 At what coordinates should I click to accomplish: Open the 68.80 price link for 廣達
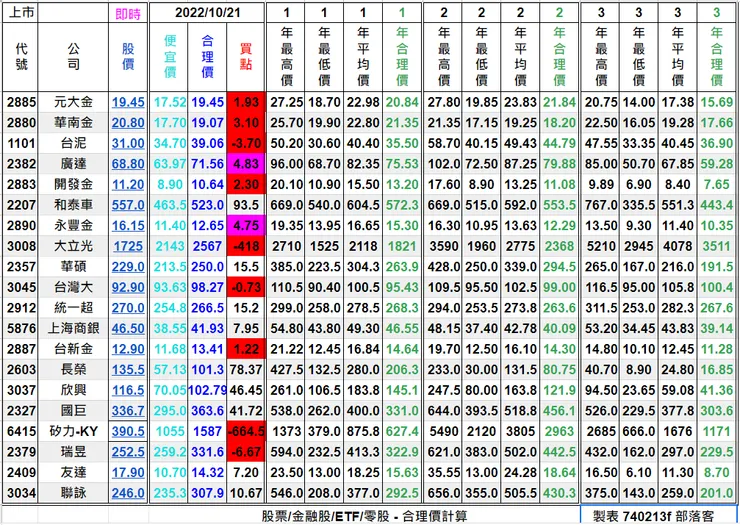pos(128,164)
